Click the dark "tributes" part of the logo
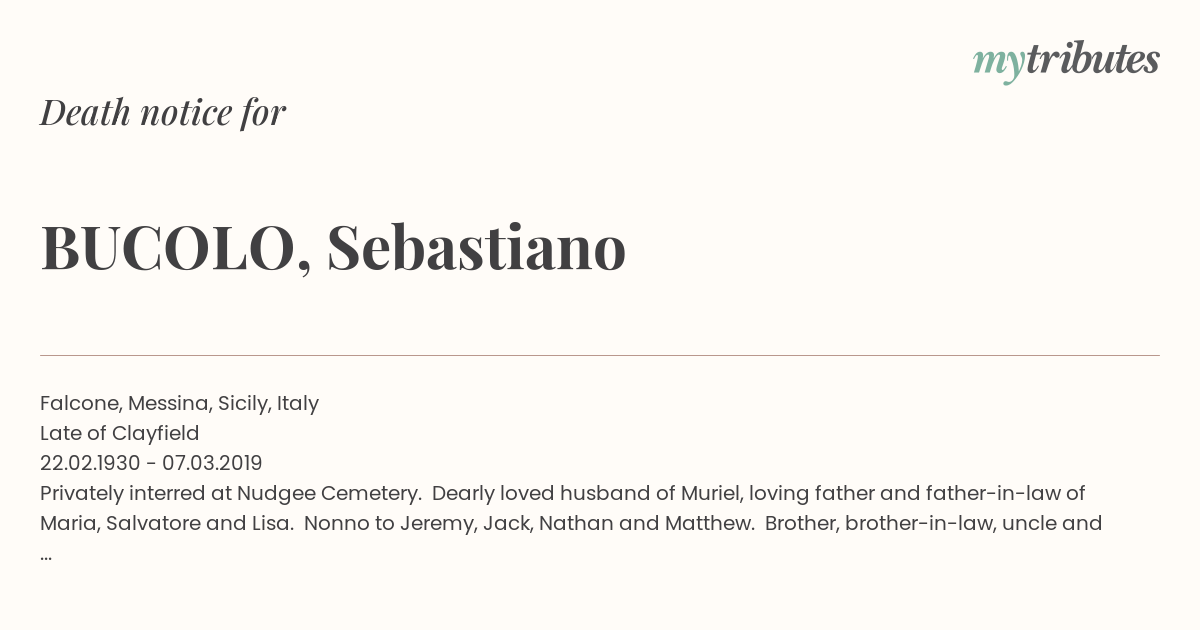Image resolution: width=1200 pixels, height=630 pixels. coord(1092,59)
